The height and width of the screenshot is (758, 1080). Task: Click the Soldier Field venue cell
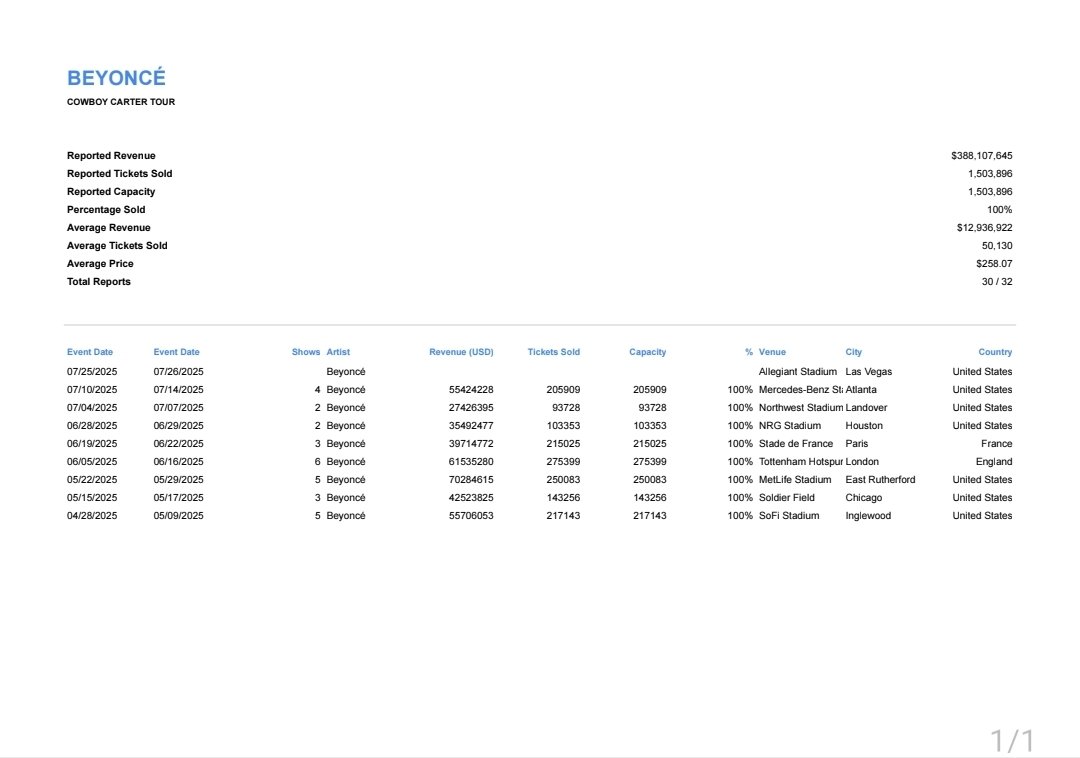click(x=787, y=497)
